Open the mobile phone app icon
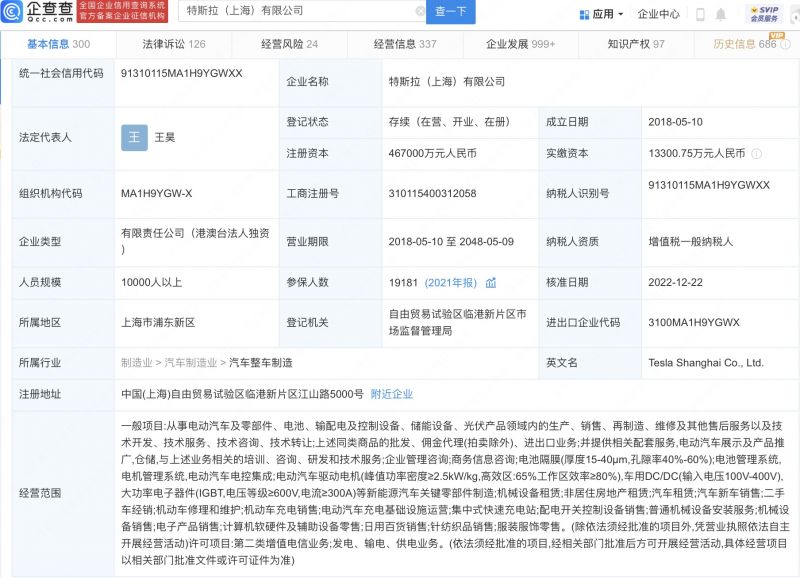This screenshot has width=800, height=578. pyautogui.click(x=701, y=14)
